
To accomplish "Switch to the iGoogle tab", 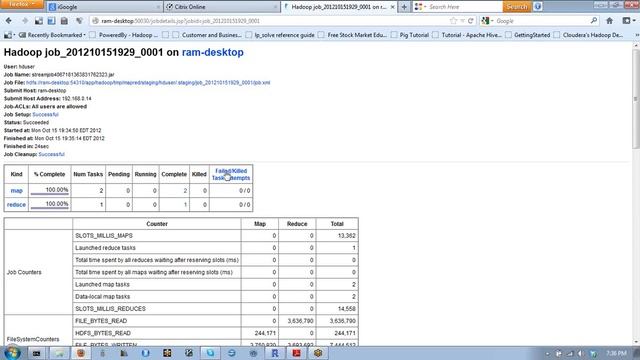I will click(x=104, y=7).
